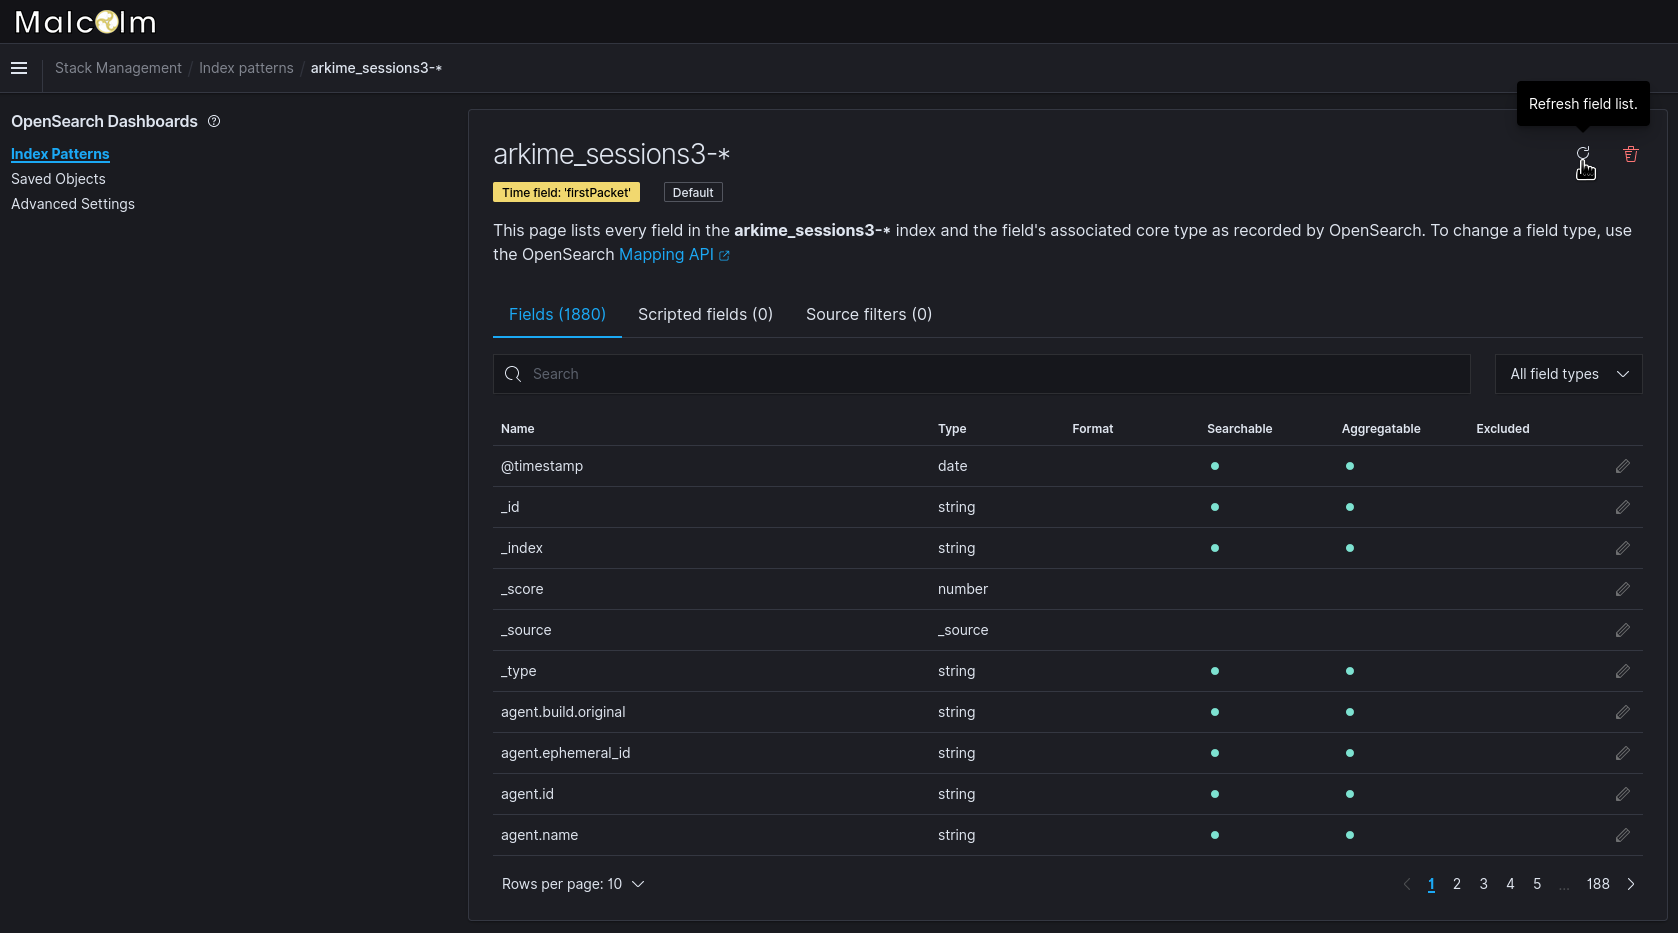Click the field Search box
Viewport: 1678px width, 933px height.
(x=982, y=374)
